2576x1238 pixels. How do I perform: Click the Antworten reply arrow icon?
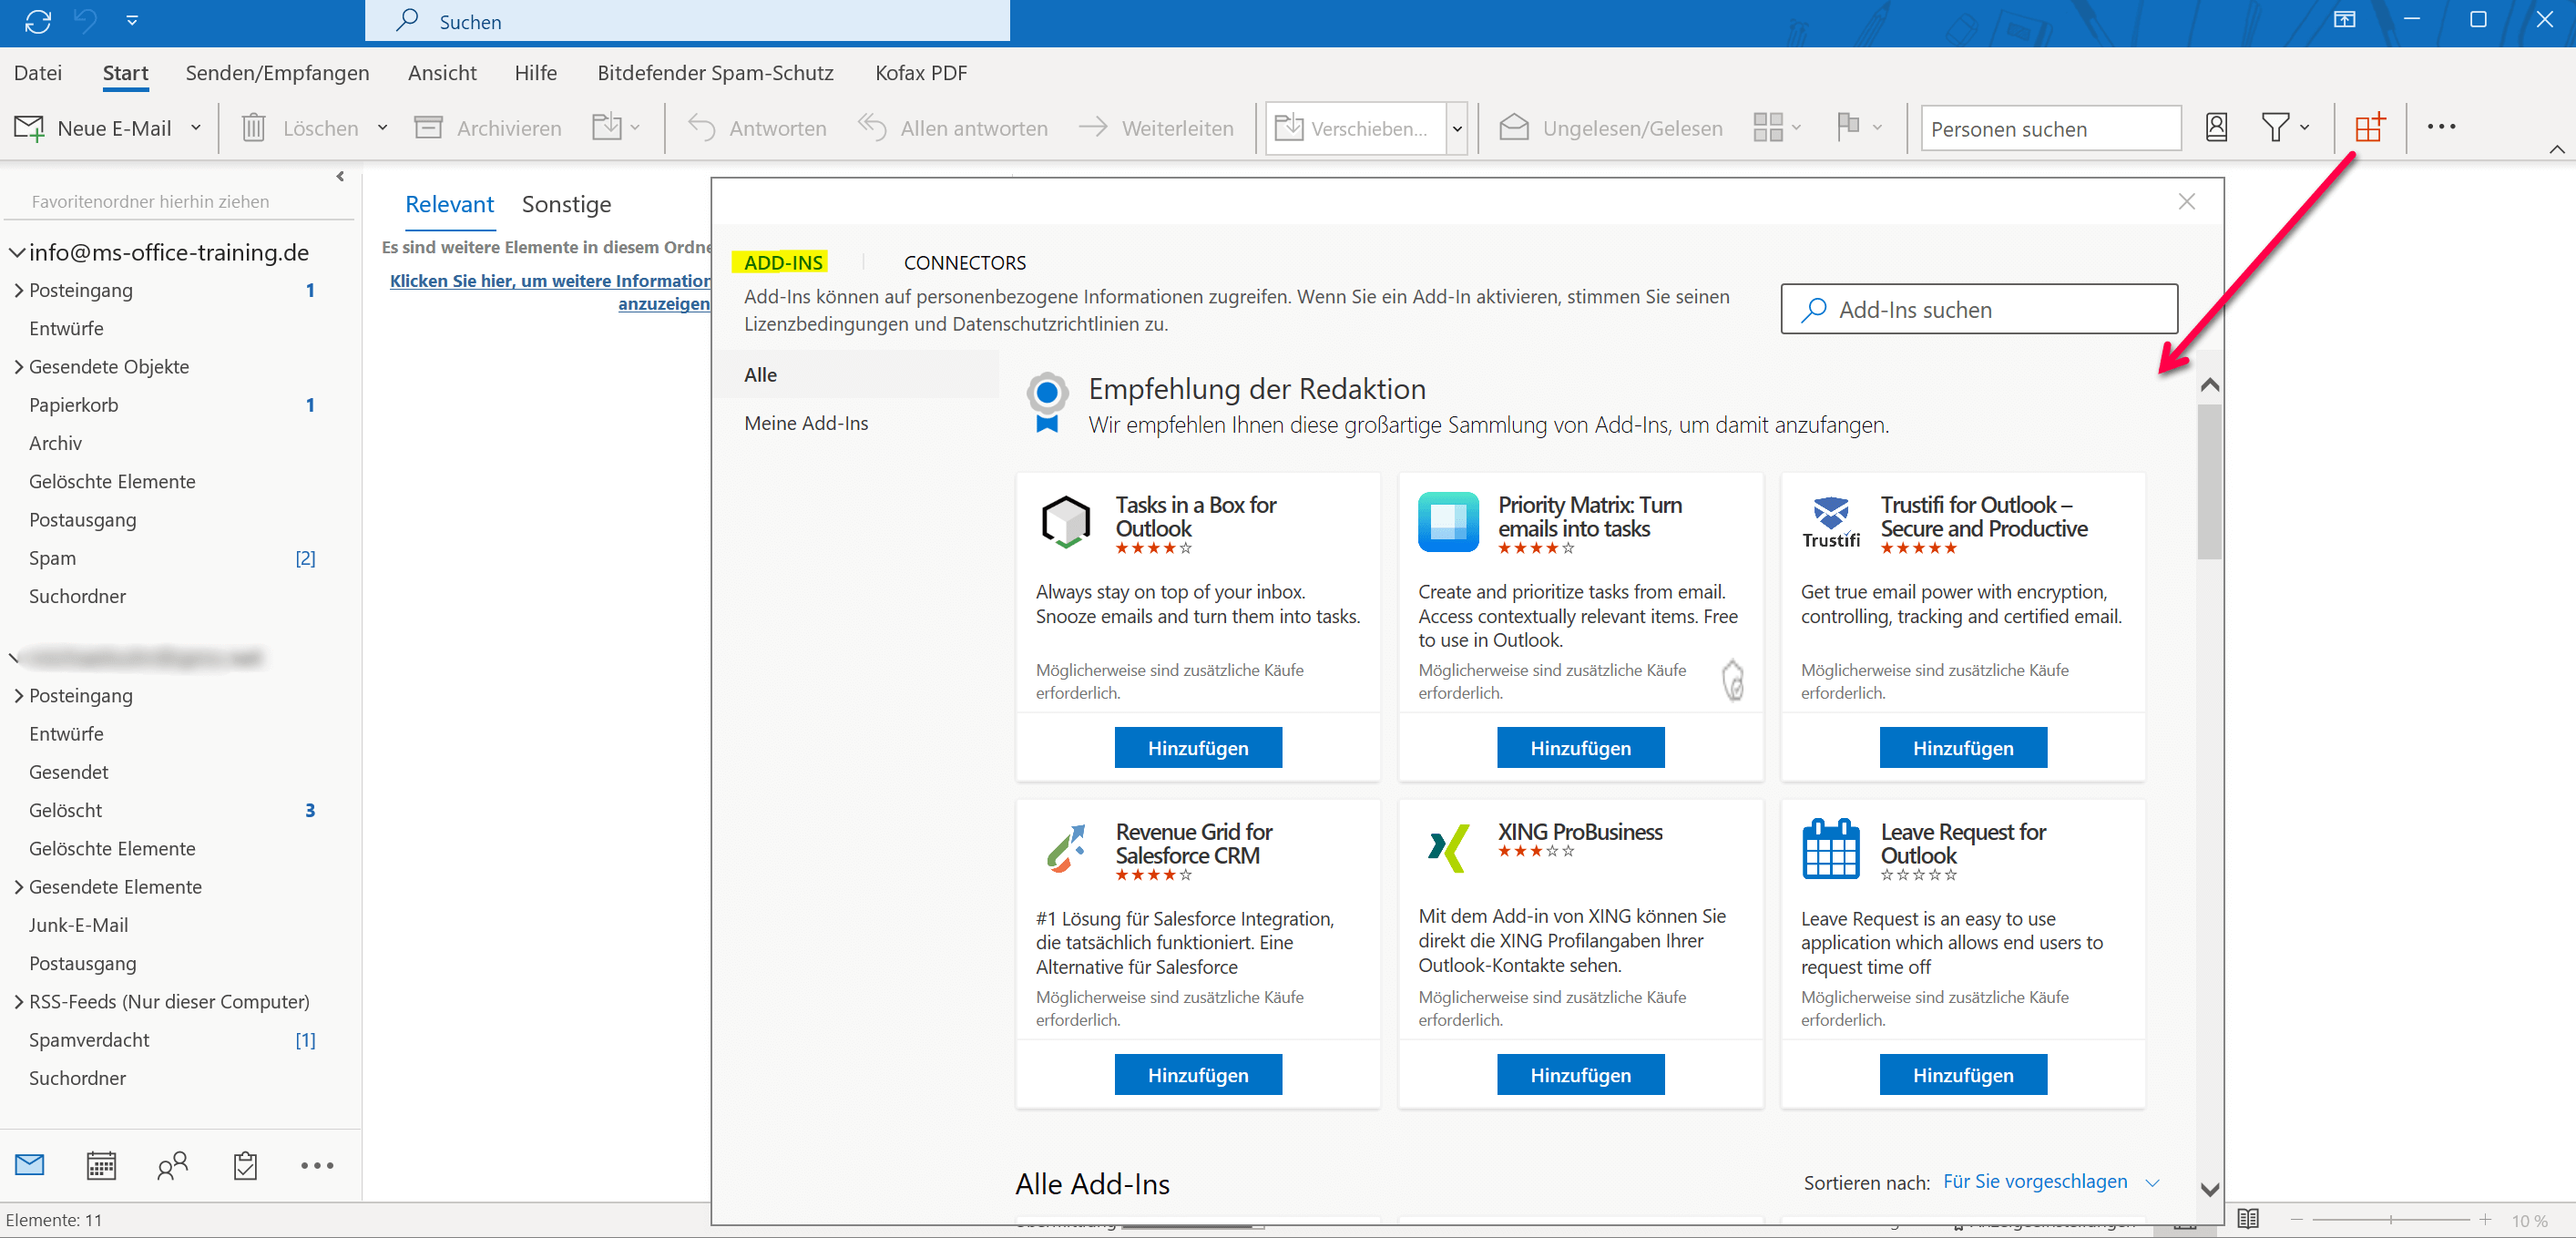pos(701,128)
